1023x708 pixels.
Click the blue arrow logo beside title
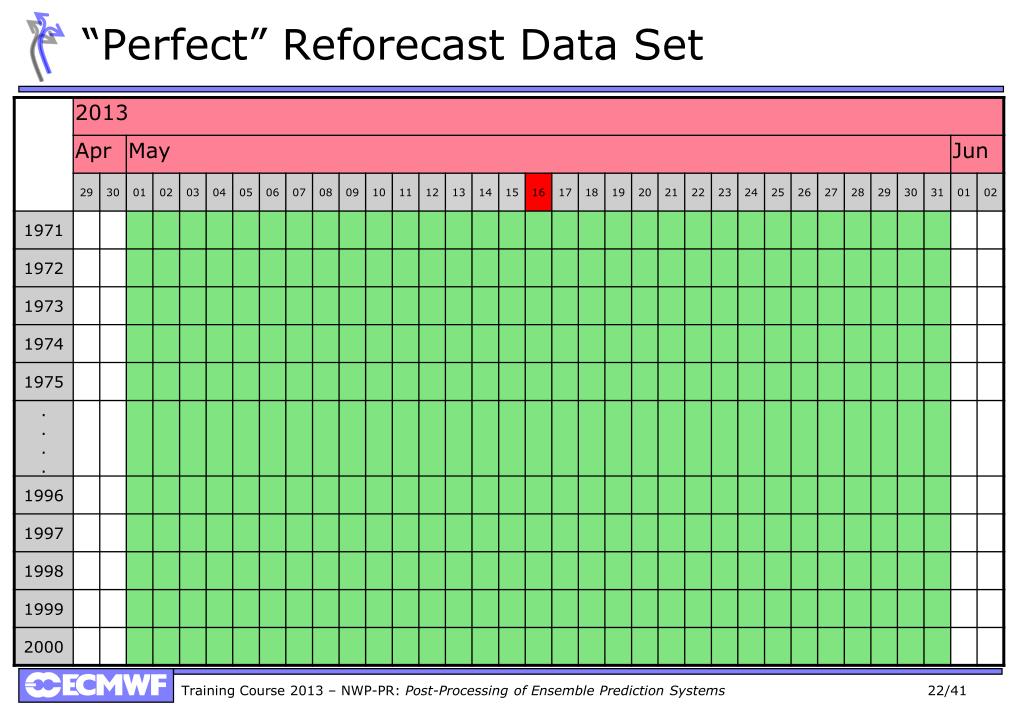point(45,46)
